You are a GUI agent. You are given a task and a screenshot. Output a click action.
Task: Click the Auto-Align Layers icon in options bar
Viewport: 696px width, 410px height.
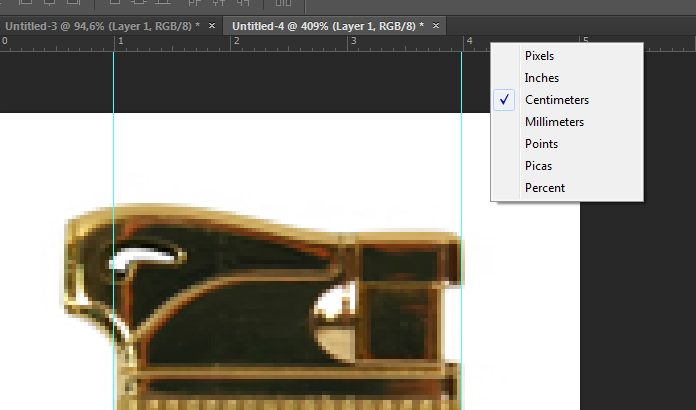283,4
